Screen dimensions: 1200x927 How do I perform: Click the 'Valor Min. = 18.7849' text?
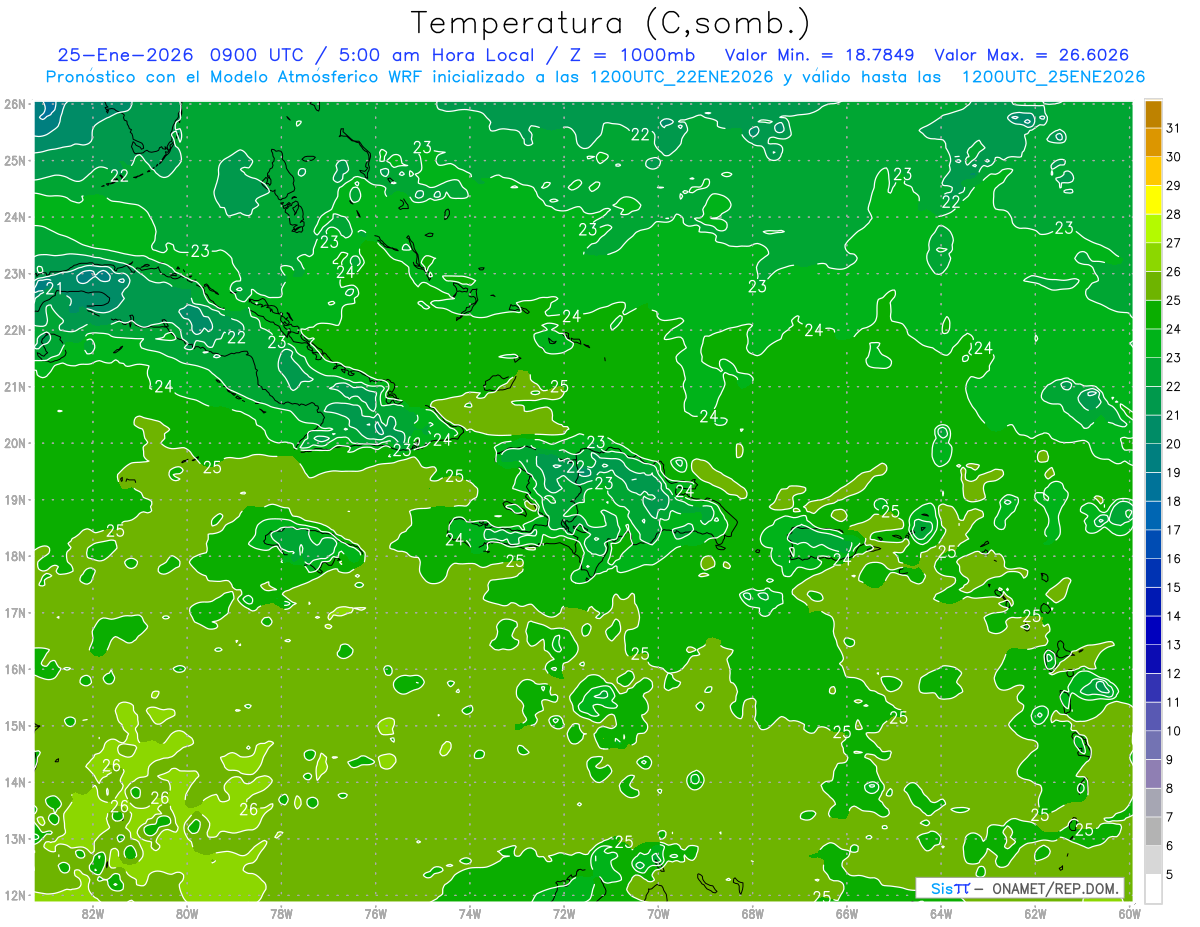819,55
